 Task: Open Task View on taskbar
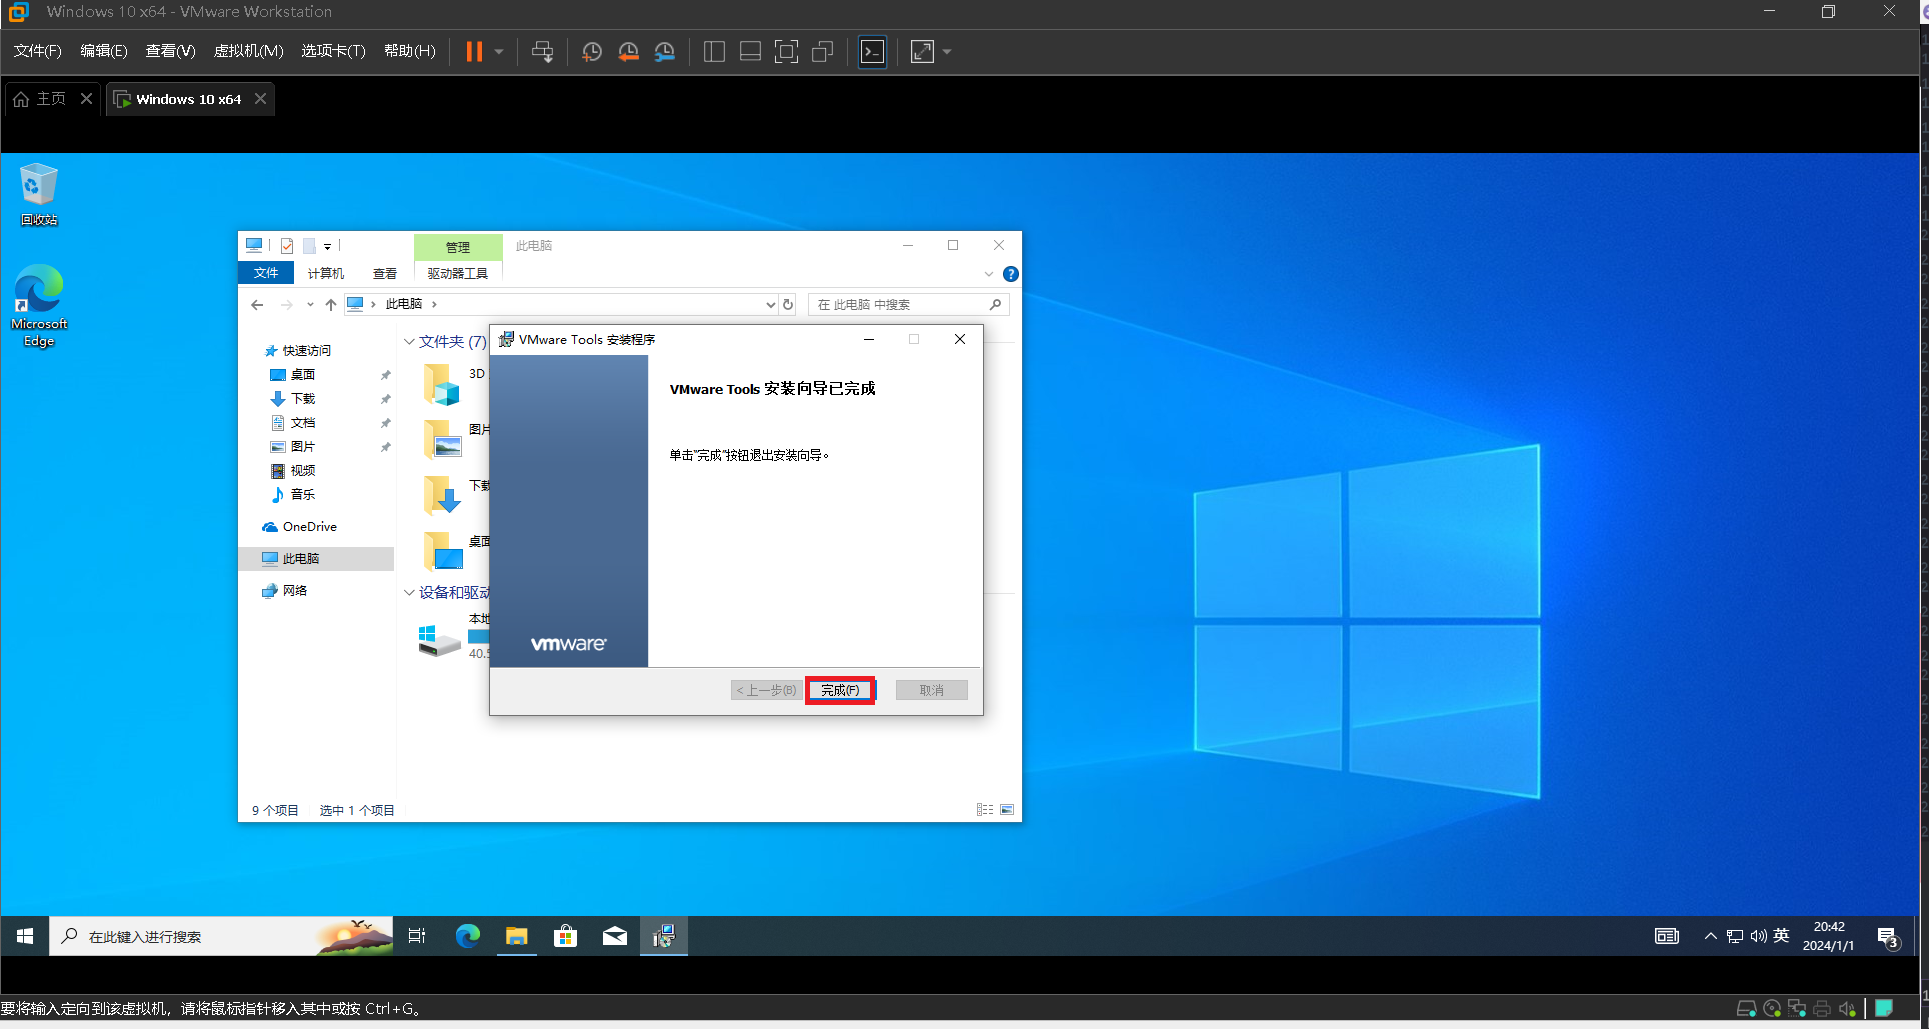[x=417, y=936]
